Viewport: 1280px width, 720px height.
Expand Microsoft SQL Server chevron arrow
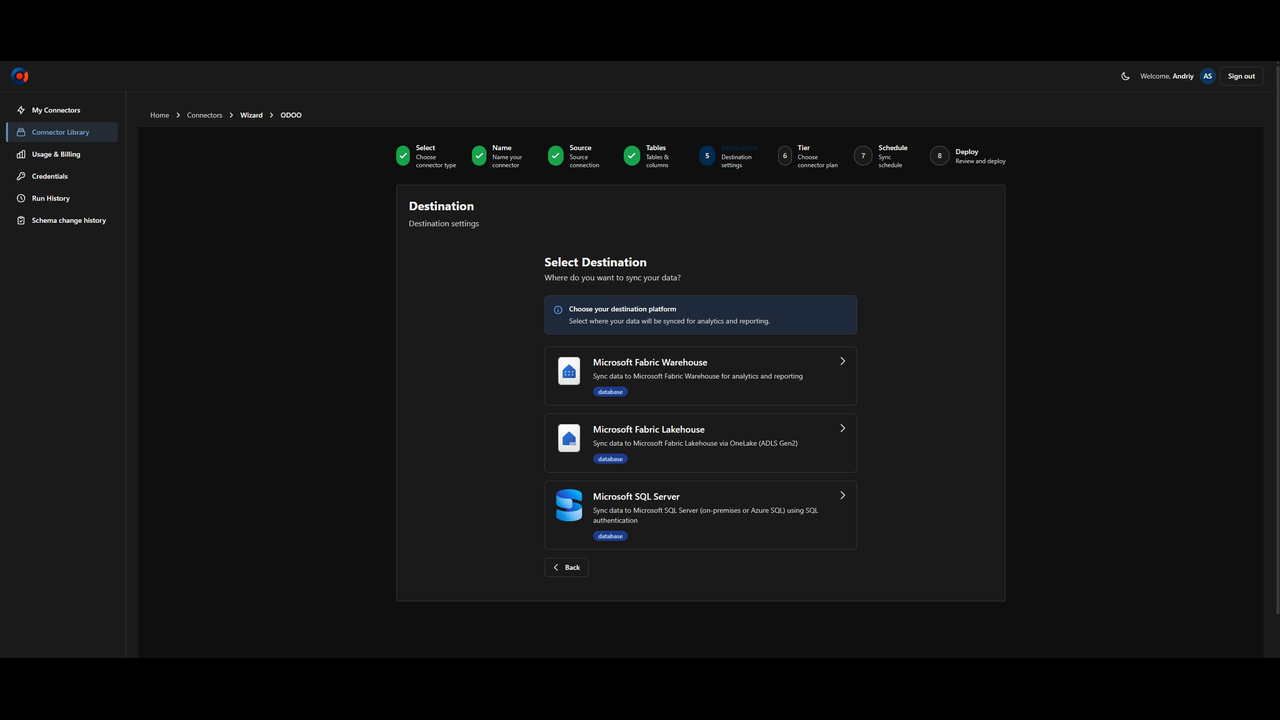click(x=843, y=495)
